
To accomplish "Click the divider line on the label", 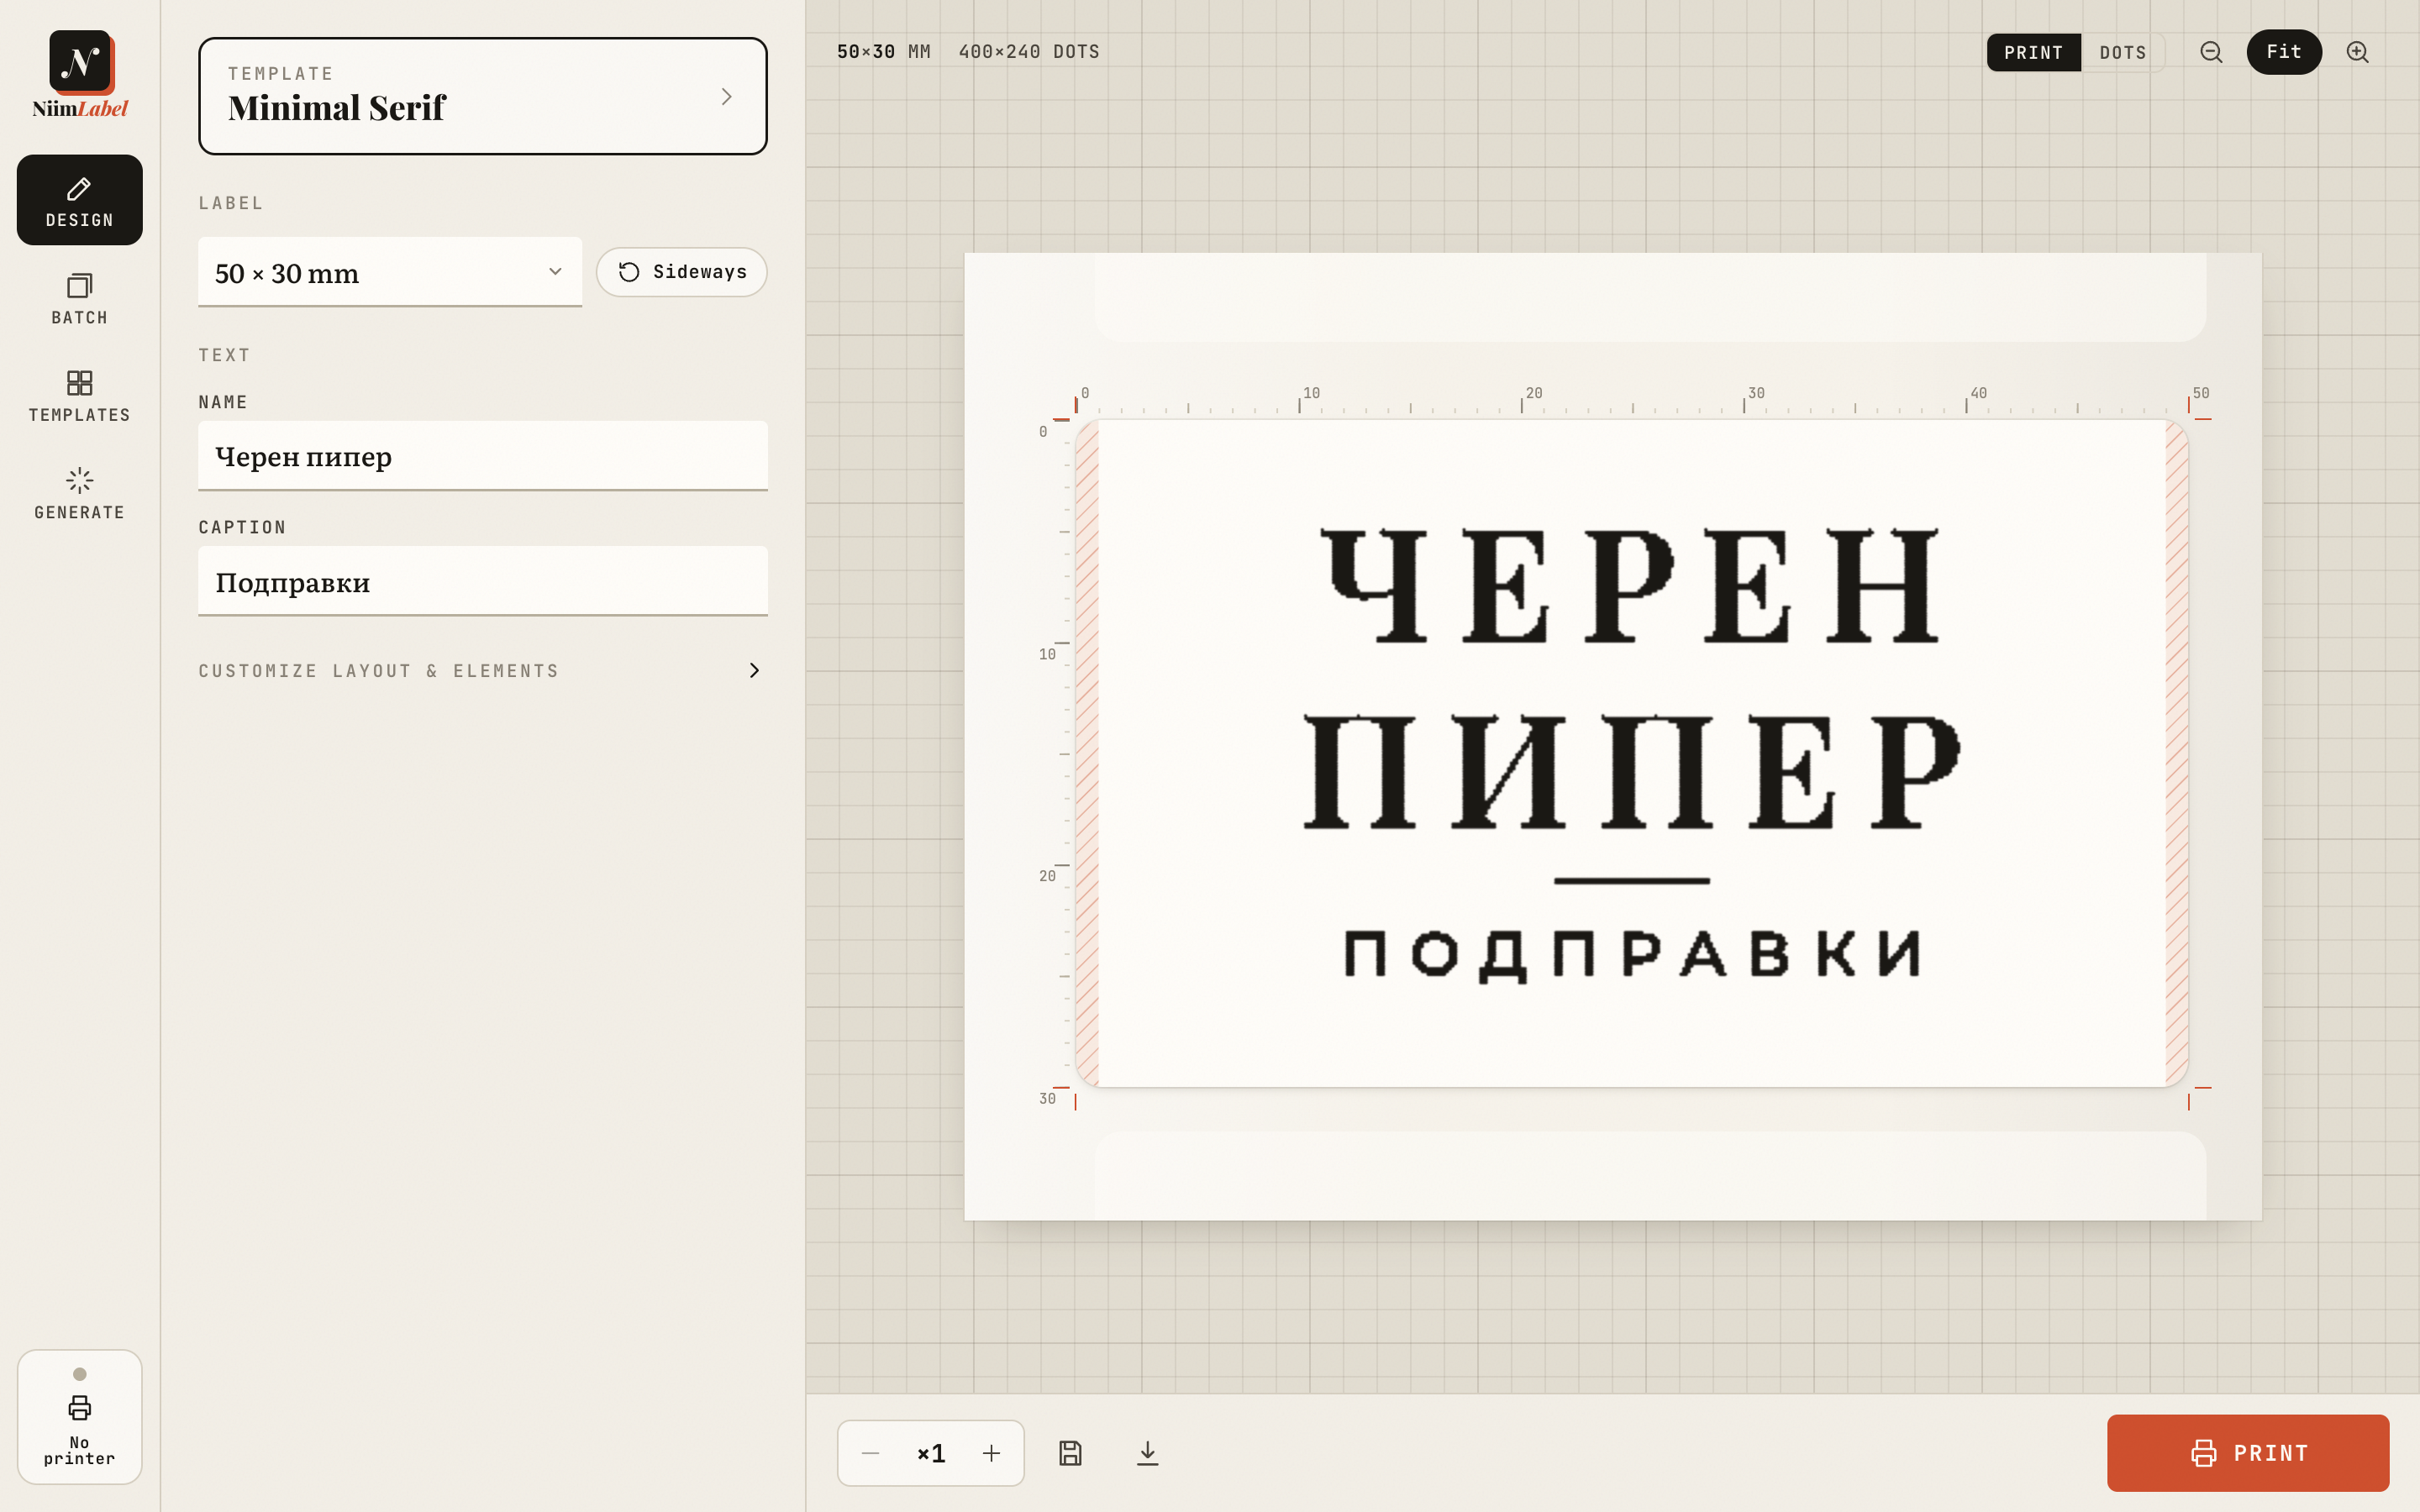I will click(x=1632, y=881).
